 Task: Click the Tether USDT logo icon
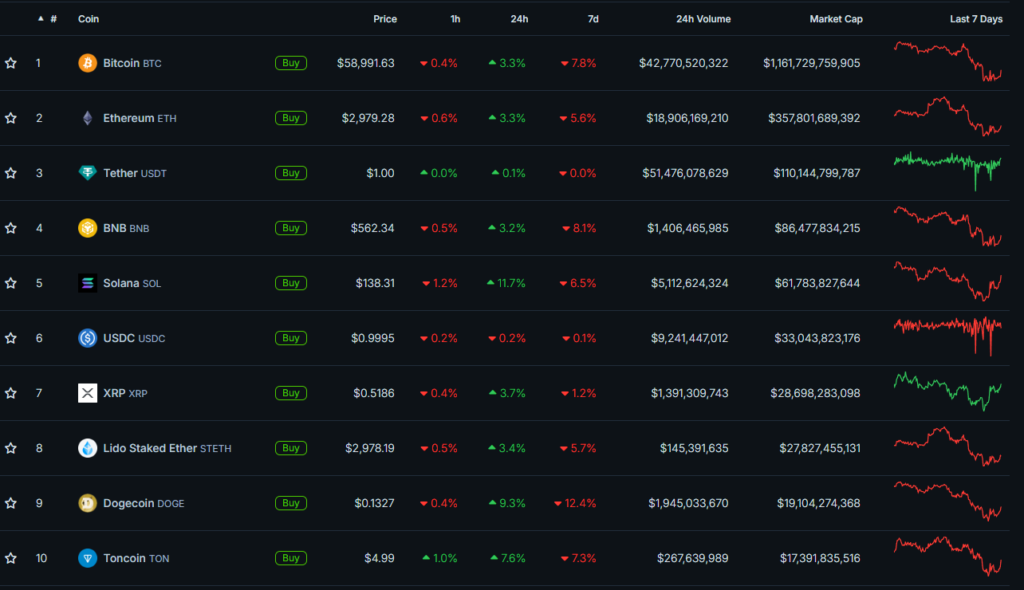(88, 173)
